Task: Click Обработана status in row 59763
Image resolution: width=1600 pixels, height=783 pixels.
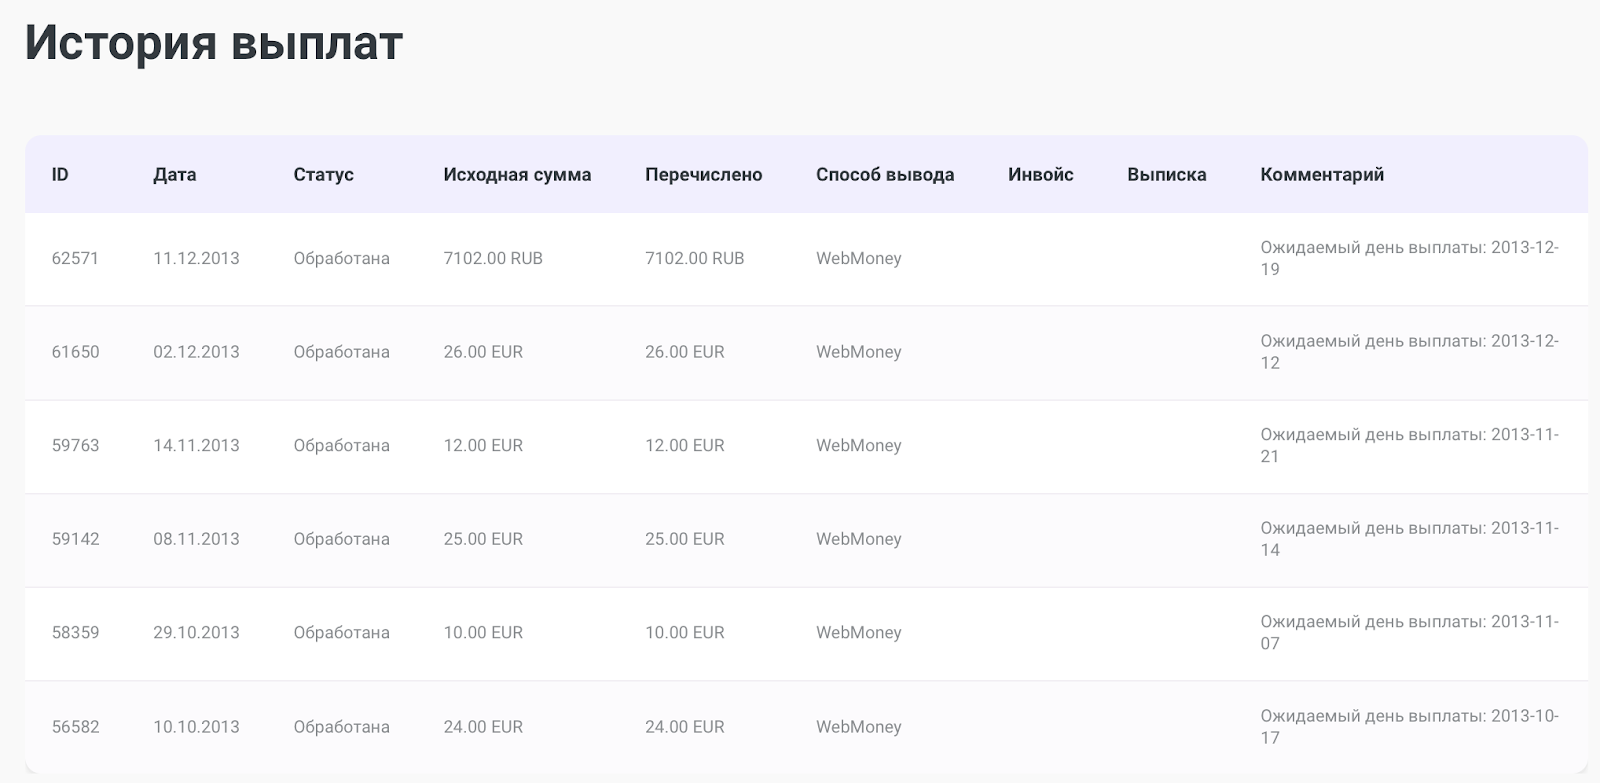Action: (x=341, y=445)
